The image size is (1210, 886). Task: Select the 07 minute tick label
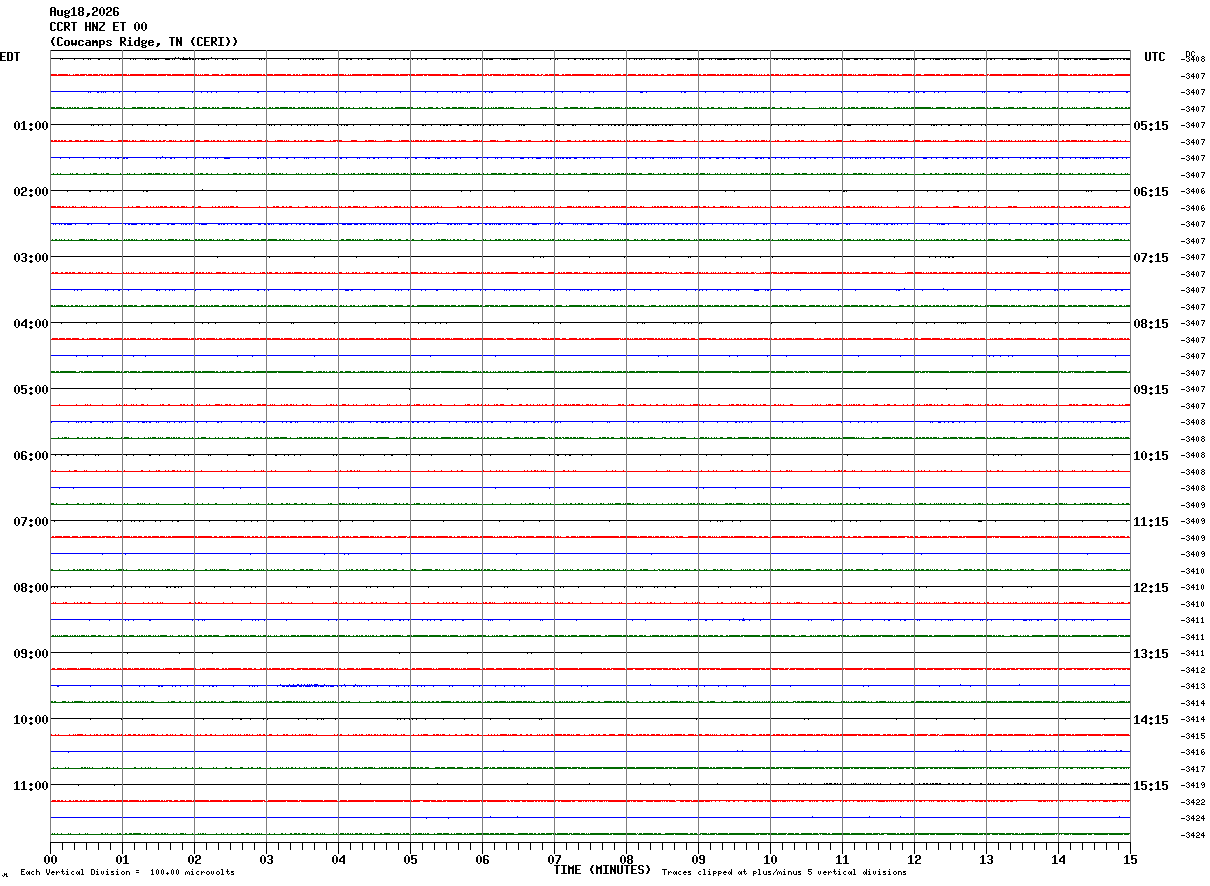[554, 859]
